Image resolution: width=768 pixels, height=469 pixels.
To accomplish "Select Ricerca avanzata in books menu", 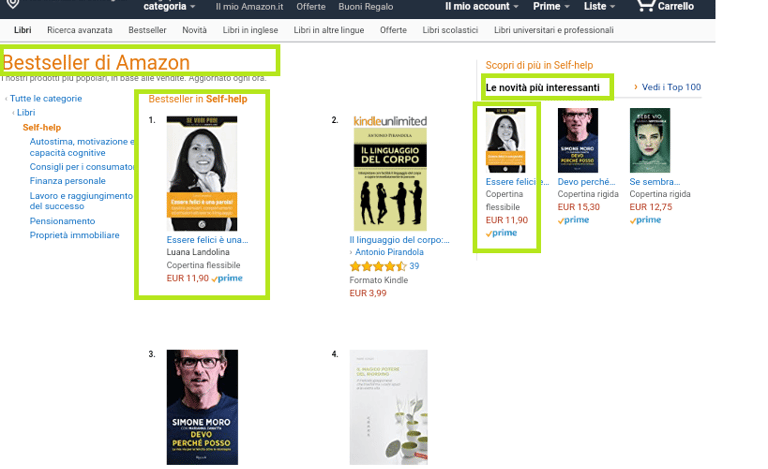I will click(x=80, y=30).
